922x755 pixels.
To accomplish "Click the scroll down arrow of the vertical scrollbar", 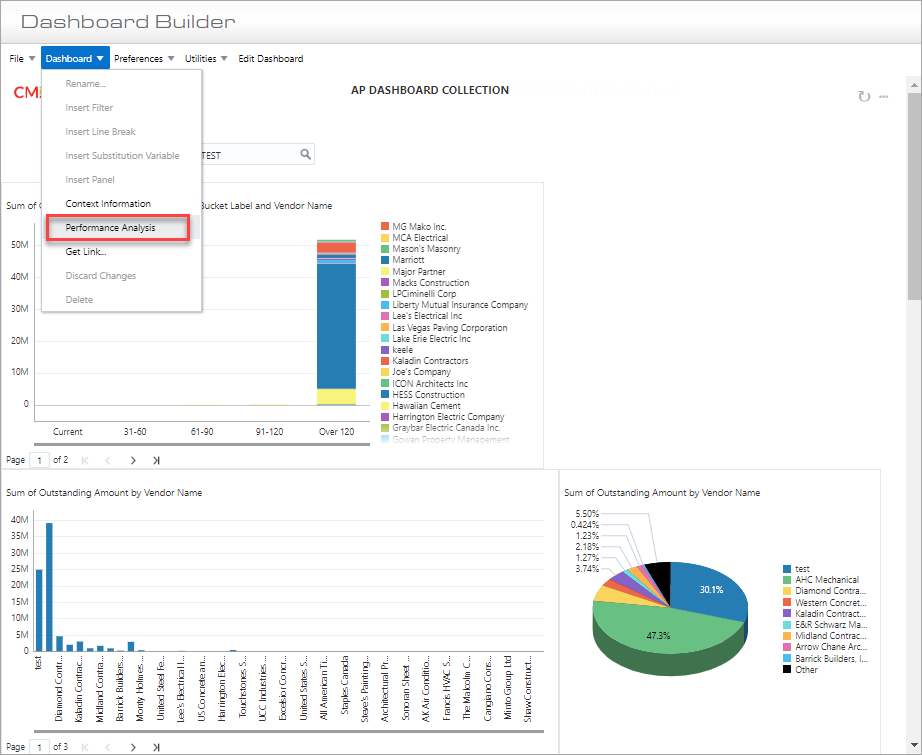I will [914, 744].
